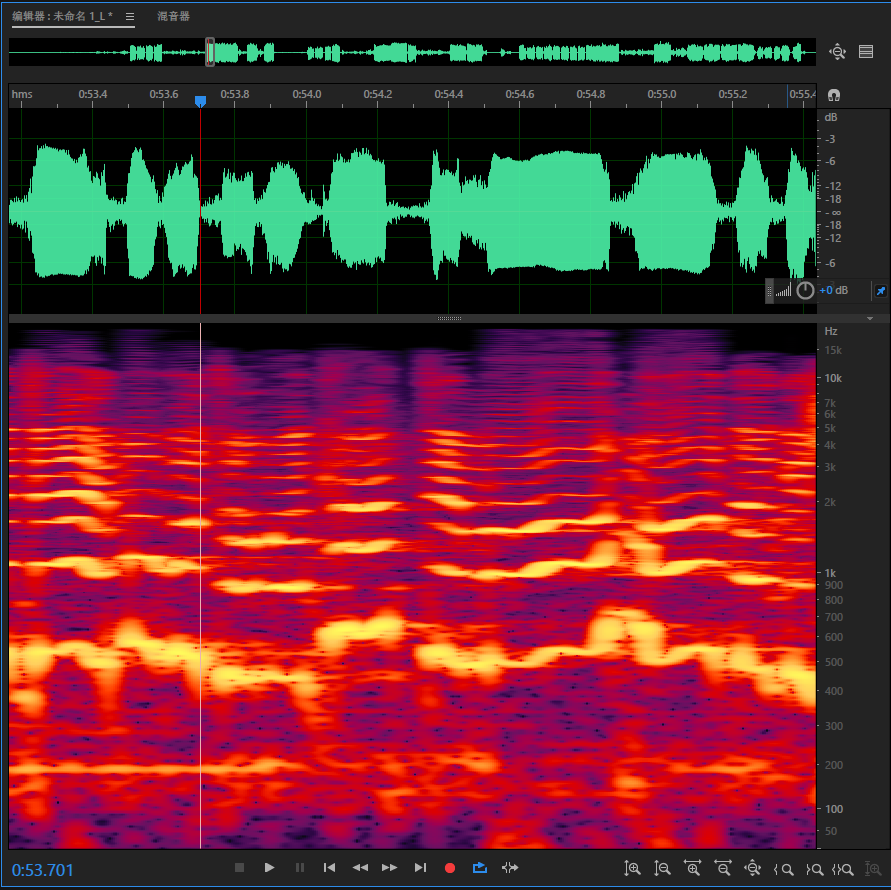
Task: Click the Skip Selection button
Action: 510,868
